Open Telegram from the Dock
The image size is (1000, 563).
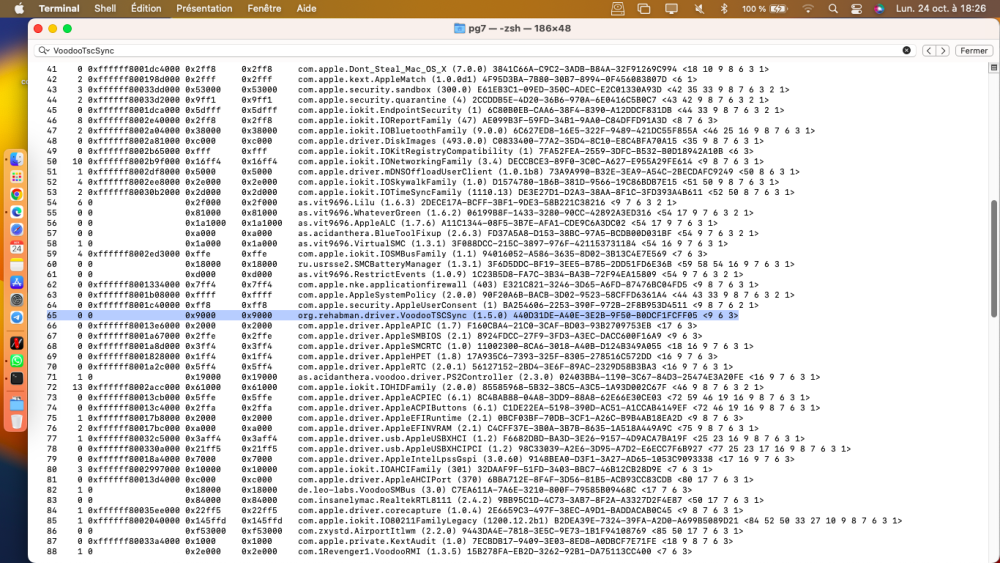click(17, 318)
